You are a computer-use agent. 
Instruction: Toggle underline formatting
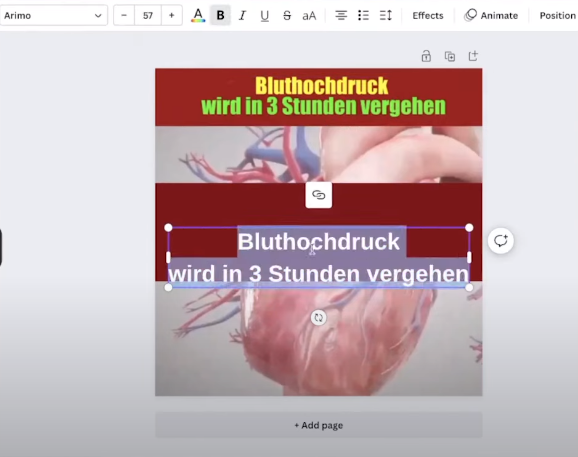coord(264,15)
